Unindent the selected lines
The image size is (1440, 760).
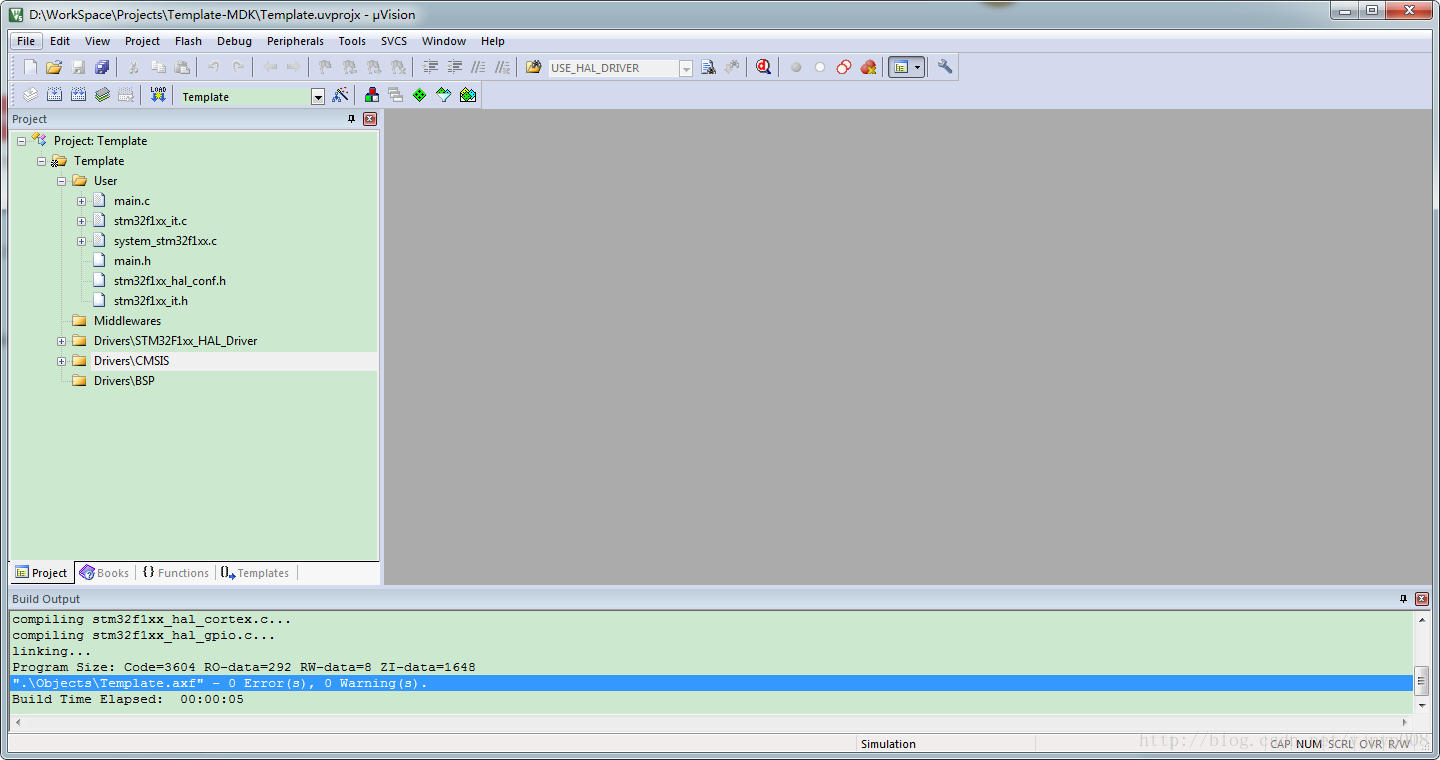click(455, 67)
